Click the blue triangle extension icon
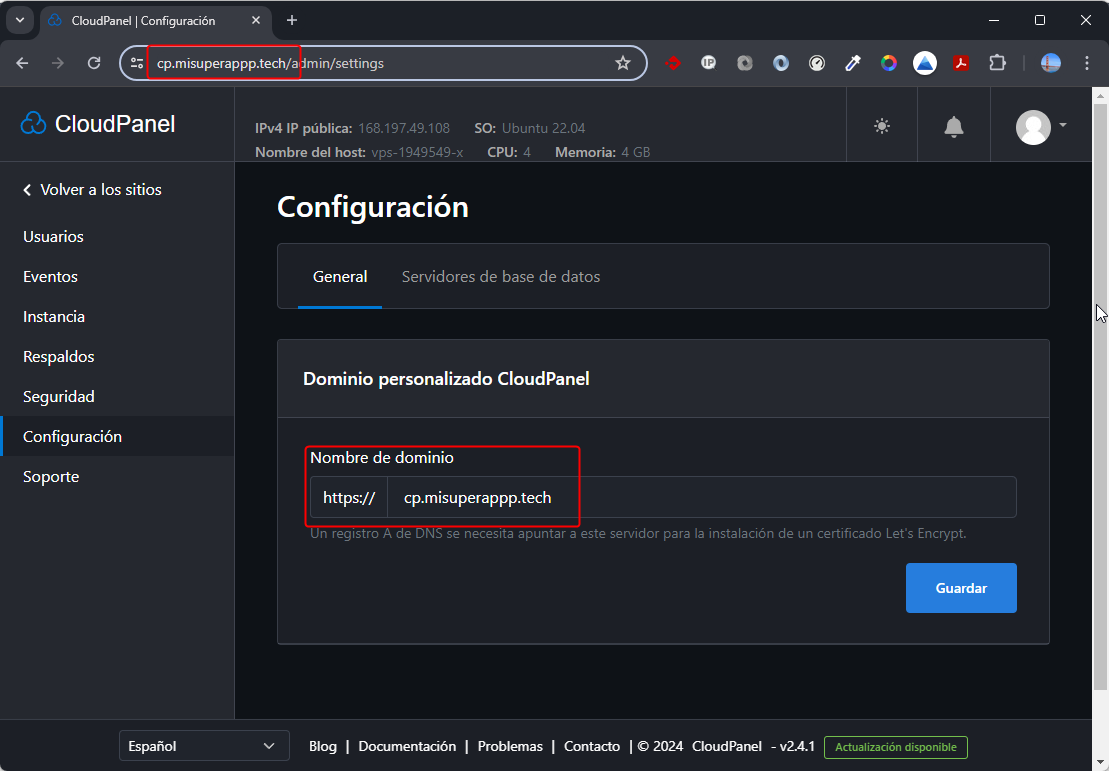 tap(924, 63)
